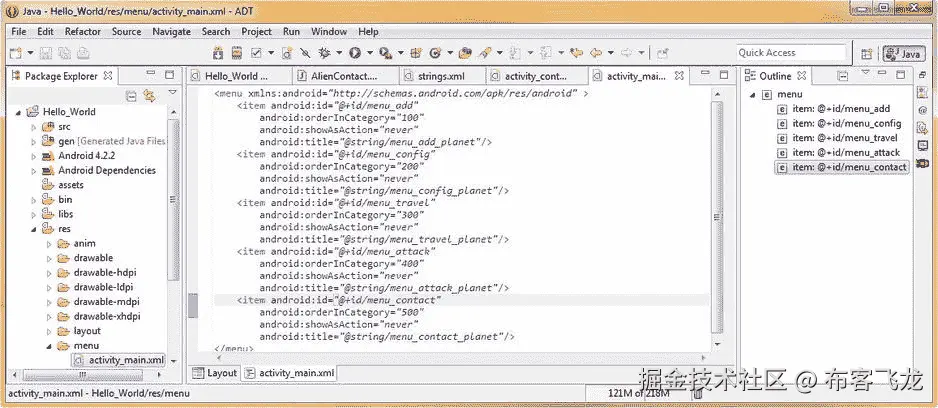This screenshot has height=408, width=938.
Task: Close the Outline view tab
Action: (x=802, y=76)
